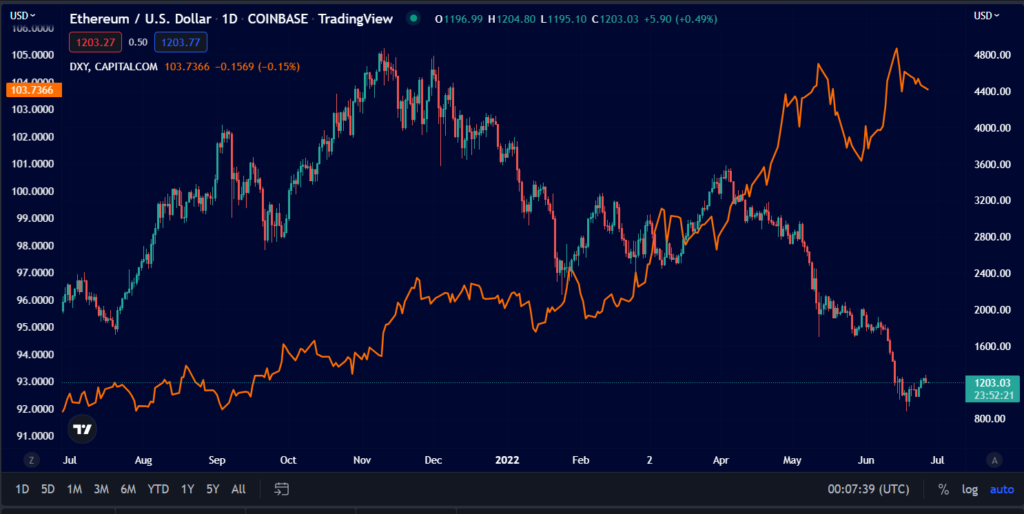The height and width of the screenshot is (514, 1024).
Task: Toggle percent scale mode
Action: pos(943,489)
